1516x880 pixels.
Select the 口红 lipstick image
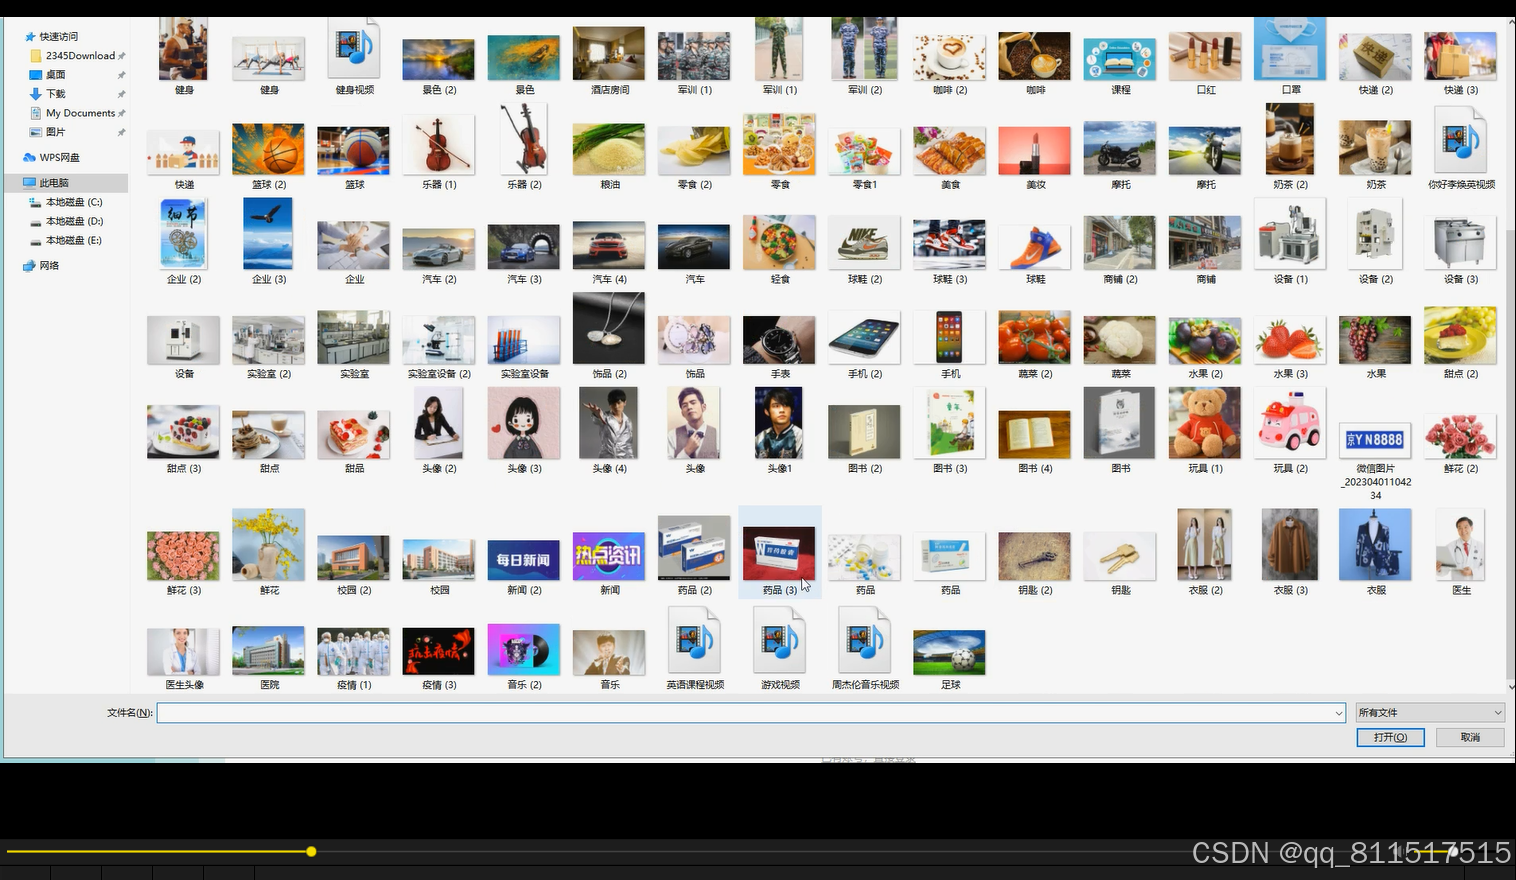1205,57
